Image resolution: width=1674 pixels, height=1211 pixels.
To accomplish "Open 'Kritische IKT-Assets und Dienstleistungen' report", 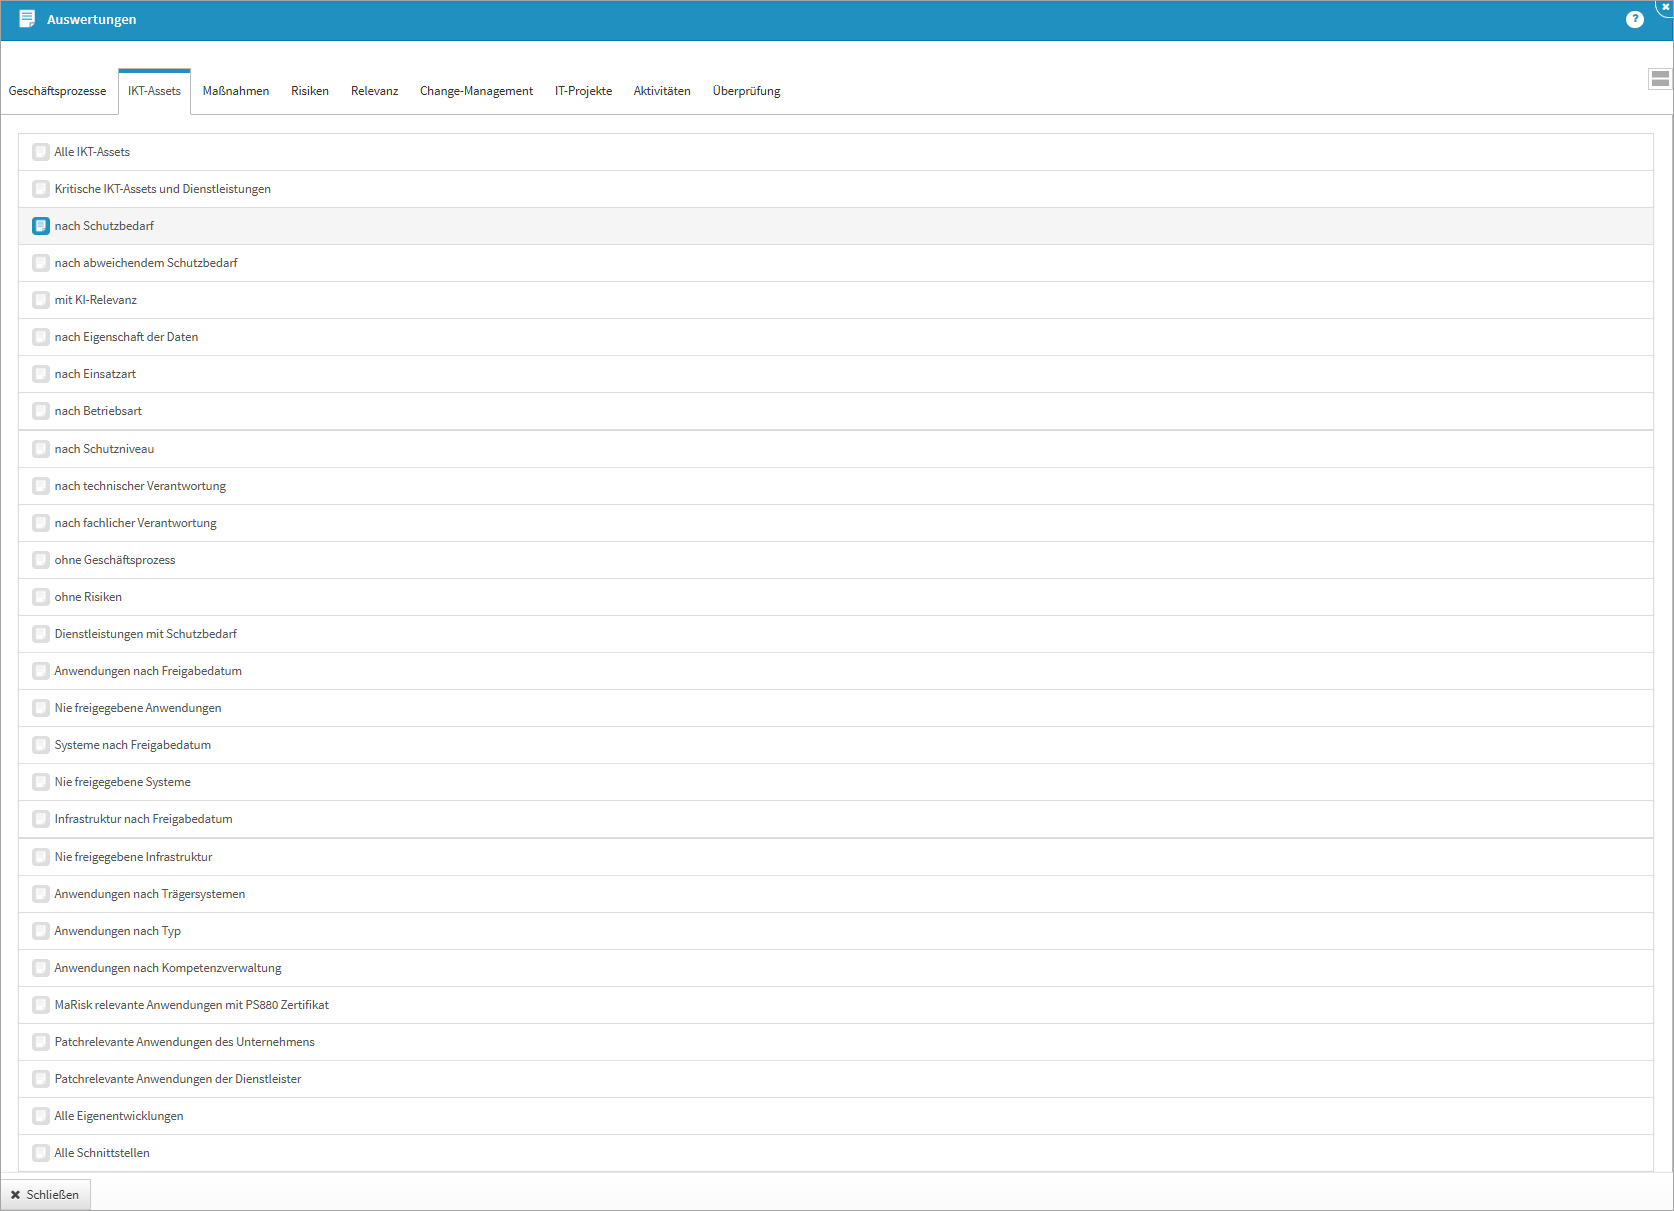I will tap(162, 189).
